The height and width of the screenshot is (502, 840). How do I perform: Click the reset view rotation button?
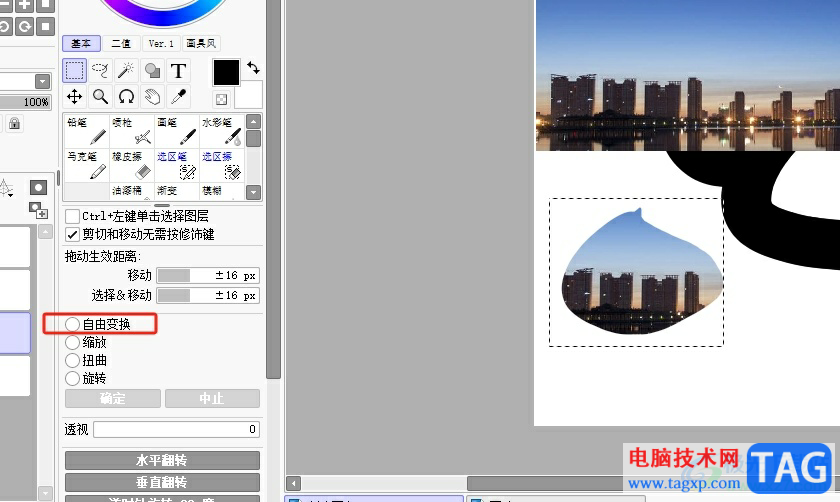tap(46, 26)
